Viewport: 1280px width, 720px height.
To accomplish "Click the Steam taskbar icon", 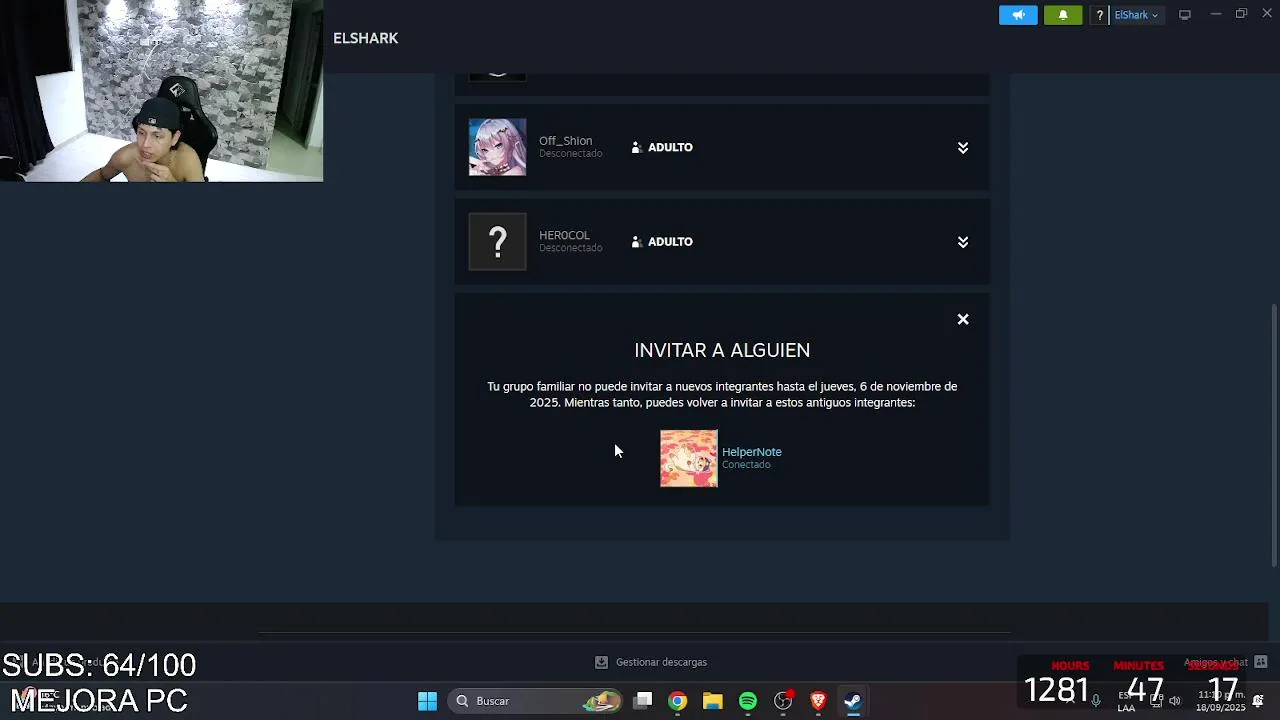I will (853, 701).
